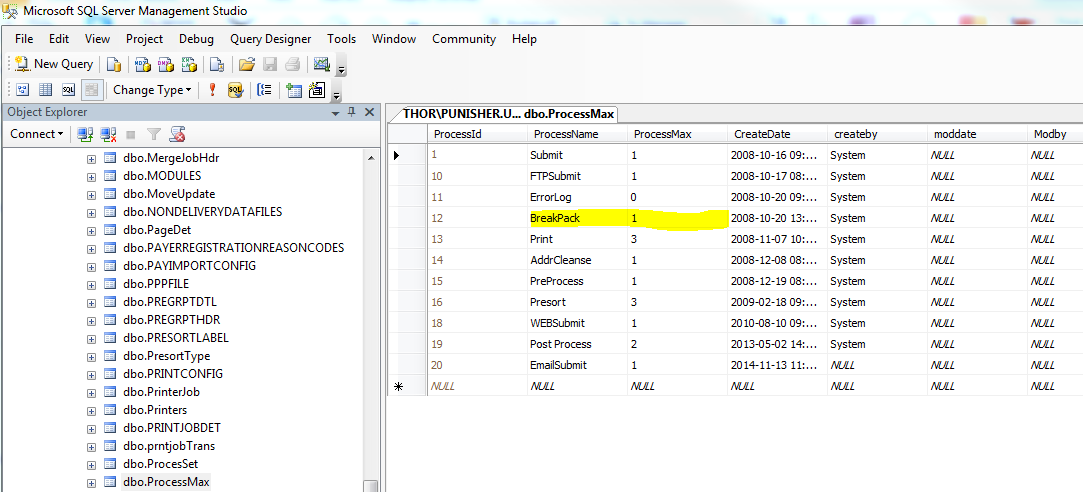The width and height of the screenshot is (1083, 492).
Task: Execute SQL with the red exclamation icon
Action: click(213, 90)
